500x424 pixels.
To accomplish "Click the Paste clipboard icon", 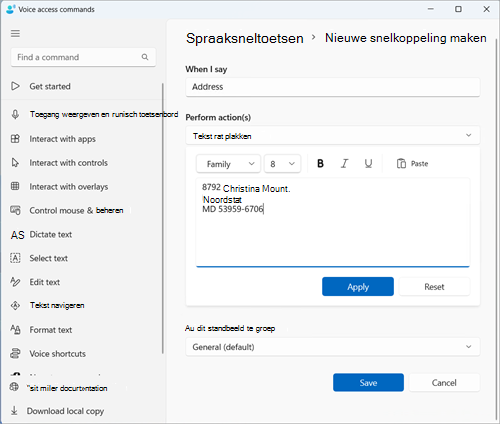I will point(401,164).
